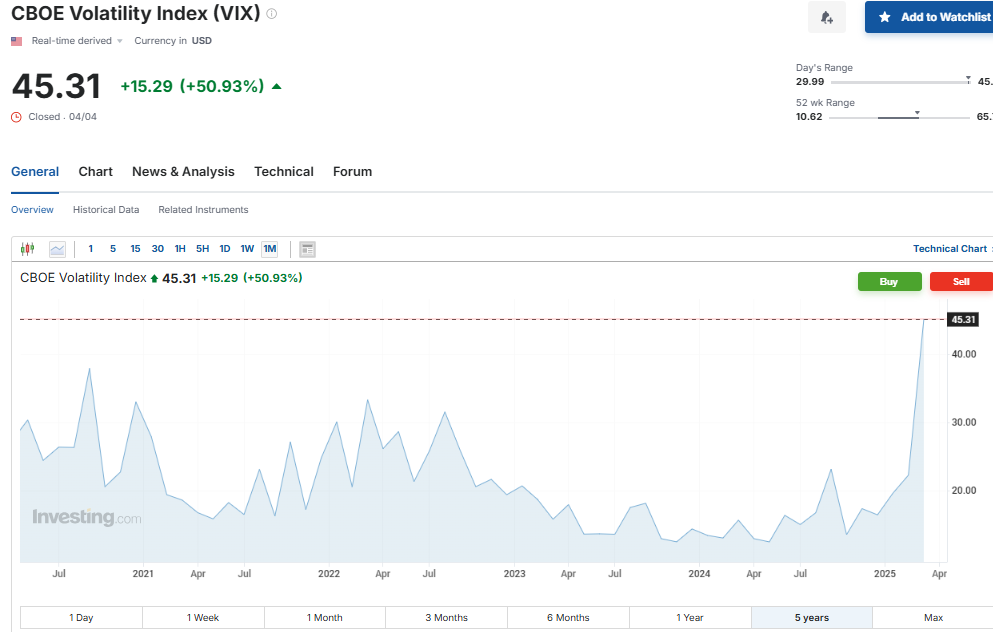Switch to candlestick chart type icon
The height and width of the screenshot is (632, 993).
coord(27,249)
